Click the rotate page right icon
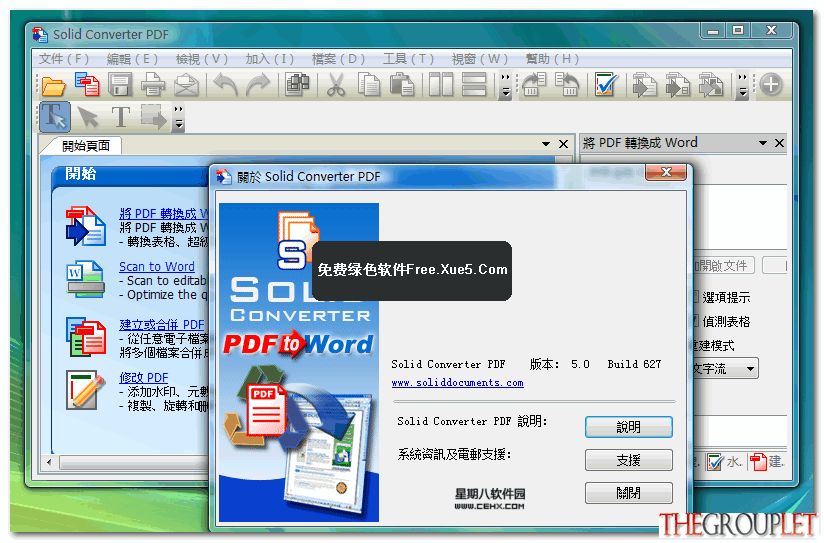 coord(567,85)
